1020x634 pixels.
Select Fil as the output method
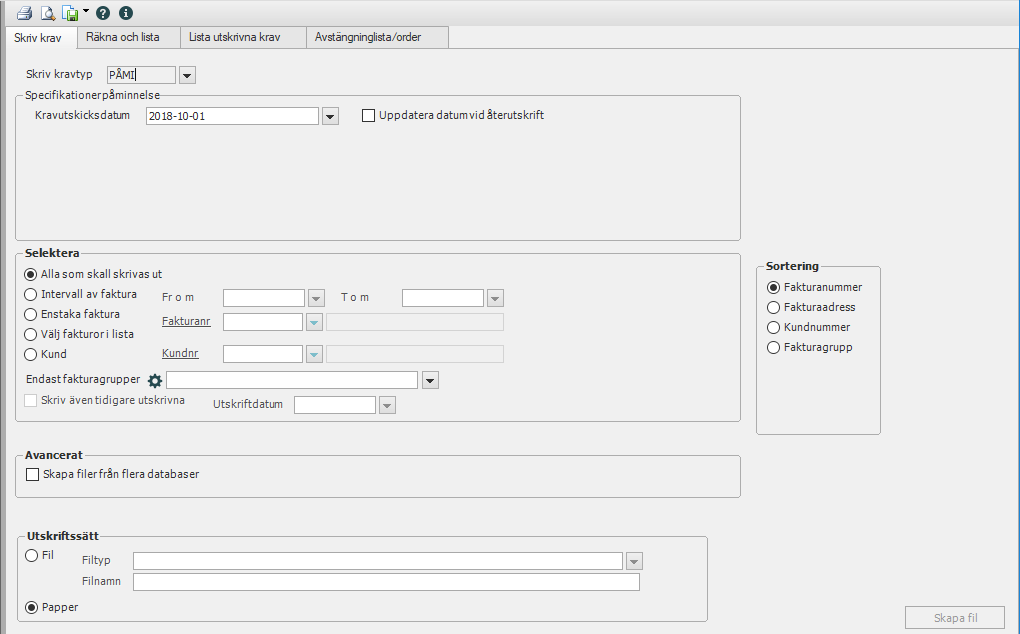(x=31, y=555)
